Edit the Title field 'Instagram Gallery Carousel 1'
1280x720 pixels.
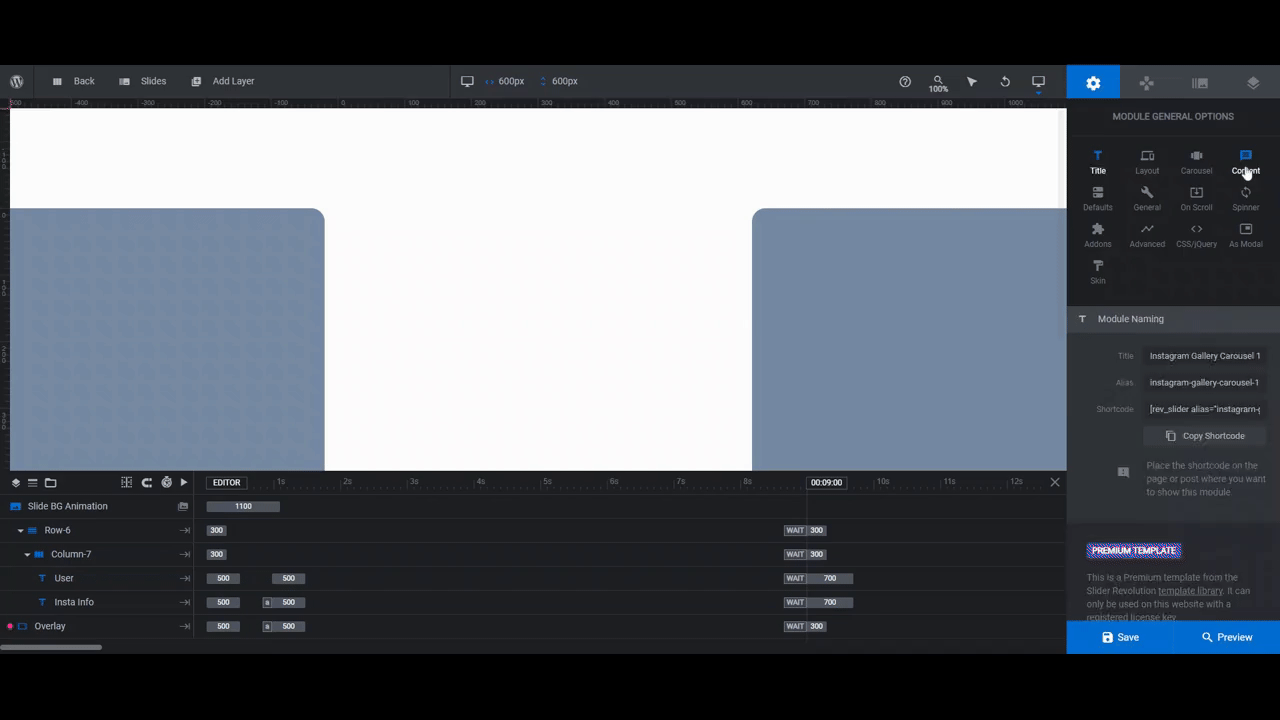(1205, 356)
